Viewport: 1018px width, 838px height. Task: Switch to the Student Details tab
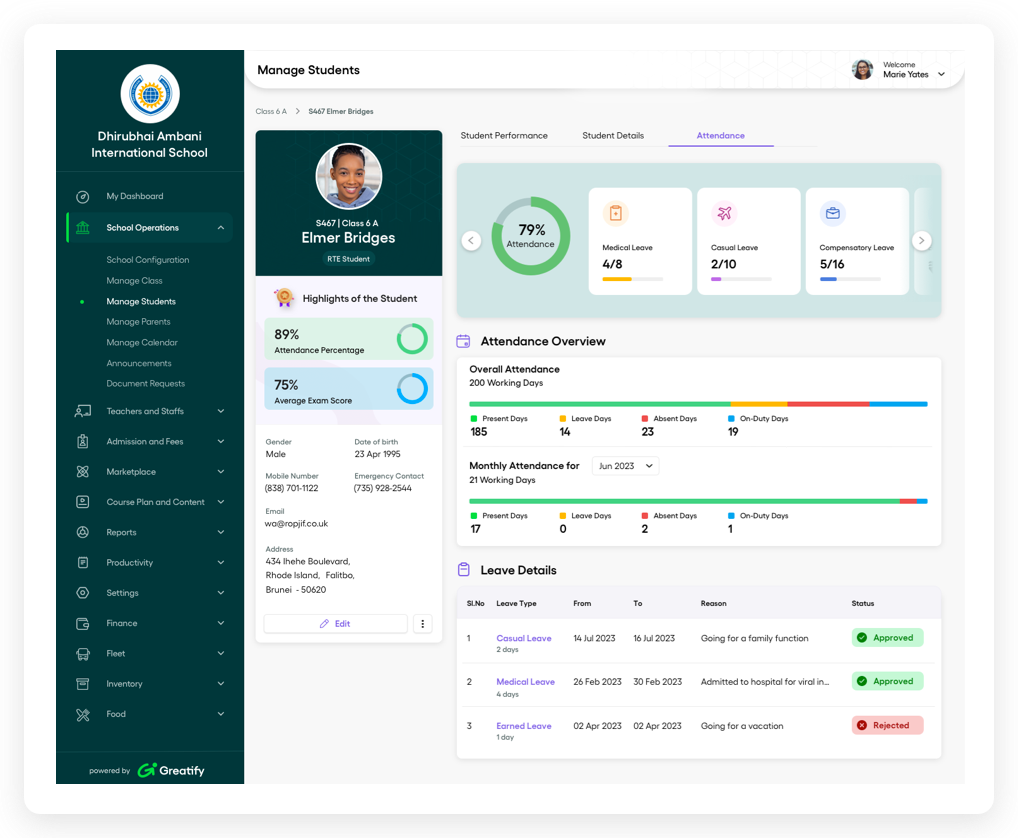click(x=613, y=136)
